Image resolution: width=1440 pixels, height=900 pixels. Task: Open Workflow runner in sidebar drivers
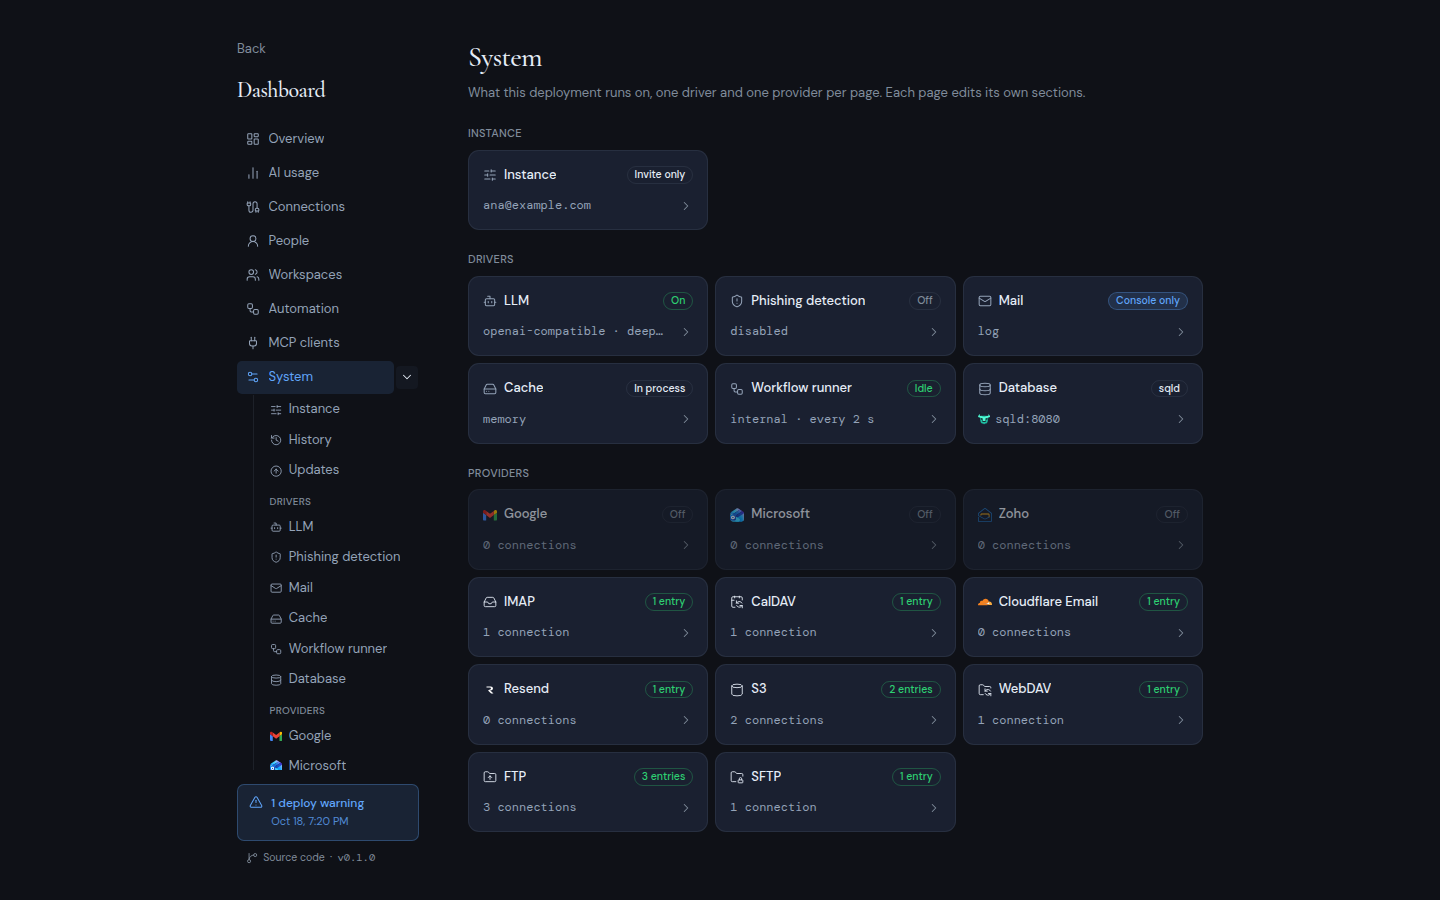point(337,649)
